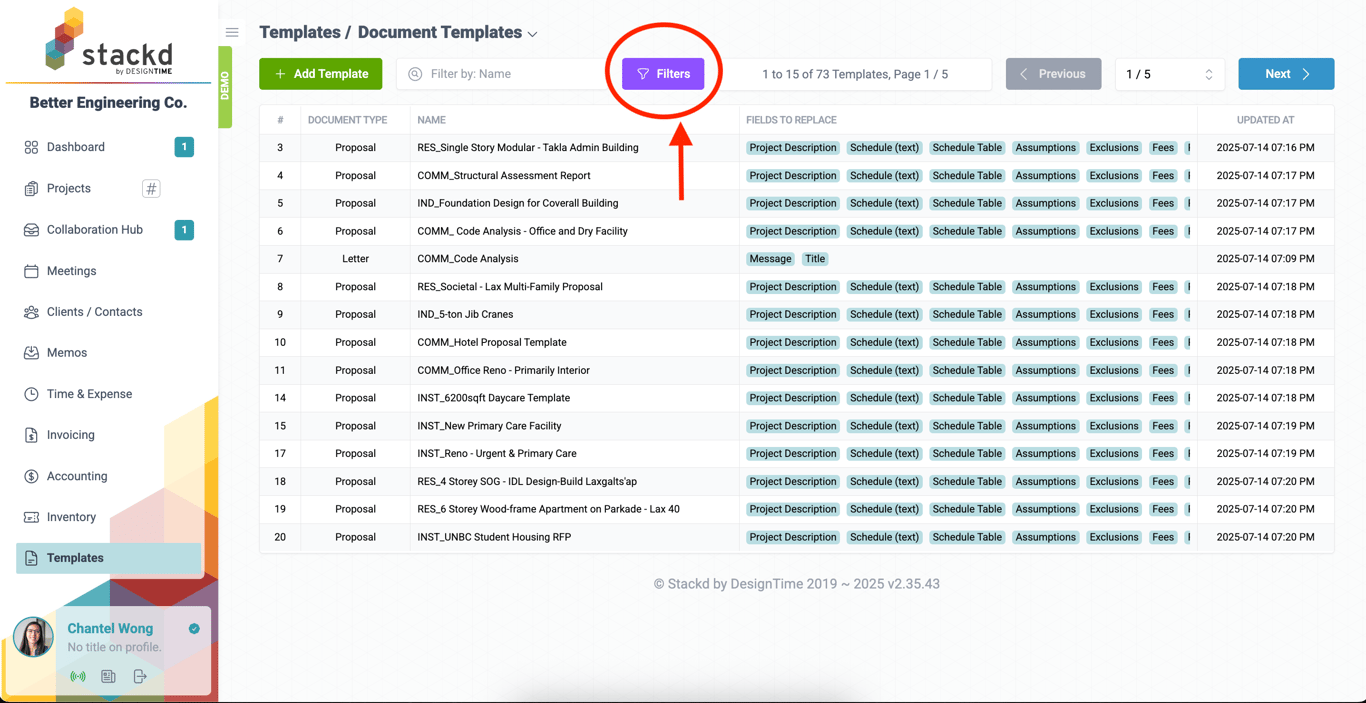This screenshot has height=703, width=1366.
Task: Click Assumptions tag in COMM_Hotel Proposal row
Action: click(x=1045, y=342)
